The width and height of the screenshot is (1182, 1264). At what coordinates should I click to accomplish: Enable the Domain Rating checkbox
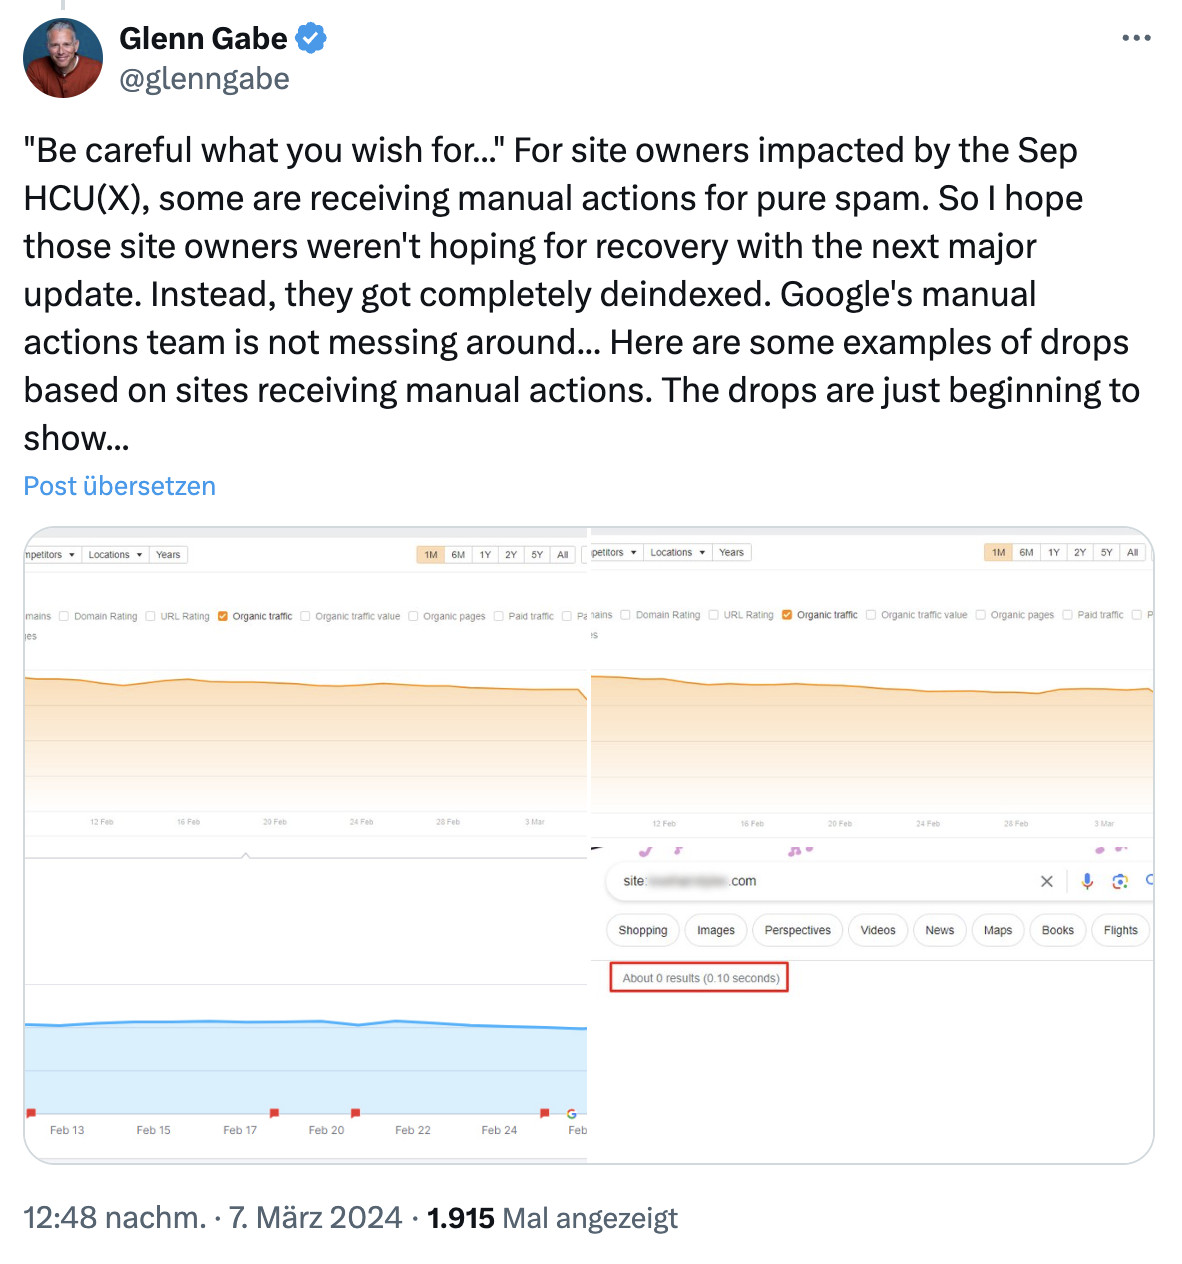(63, 615)
